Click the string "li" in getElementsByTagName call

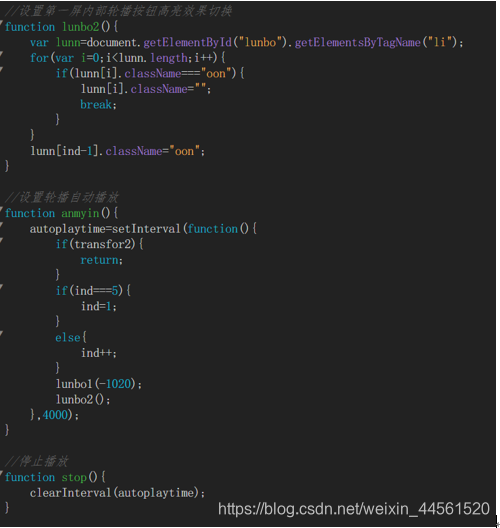[x=439, y=42]
